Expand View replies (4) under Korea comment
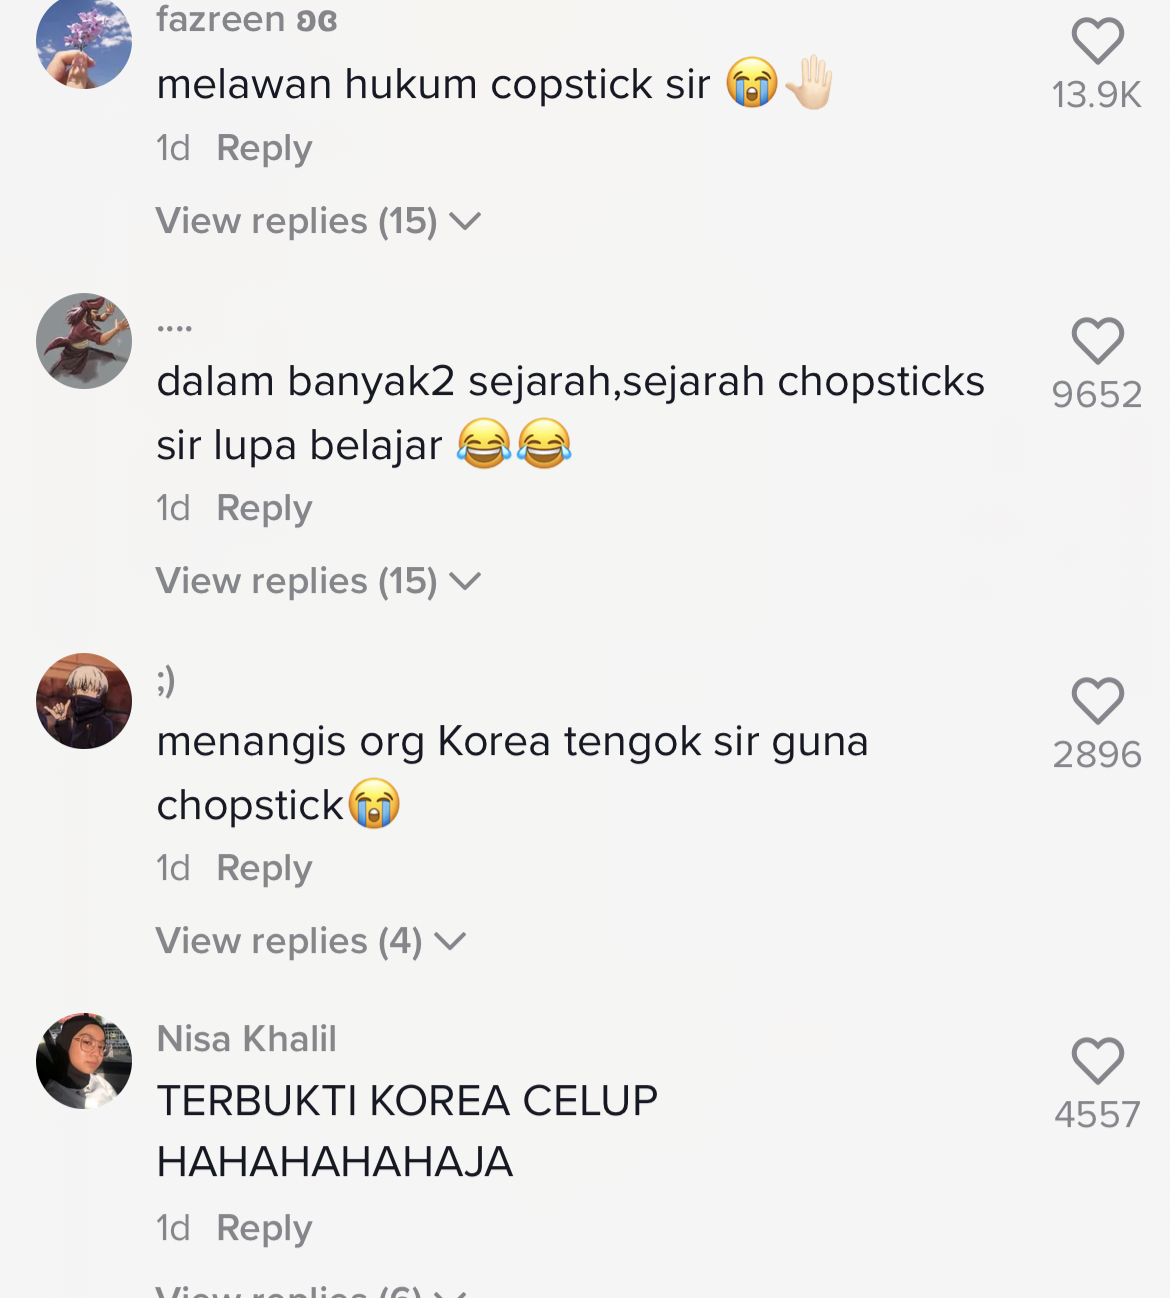The width and height of the screenshot is (1170, 1298). tap(311, 941)
